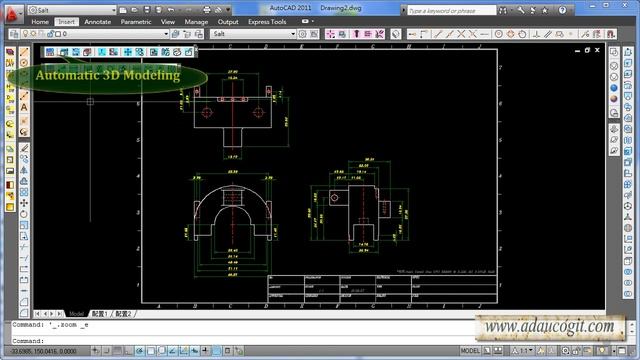Click the first icon in the floating 3D modeling toolbar
This screenshot has height=360, width=640.
tap(50, 52)
